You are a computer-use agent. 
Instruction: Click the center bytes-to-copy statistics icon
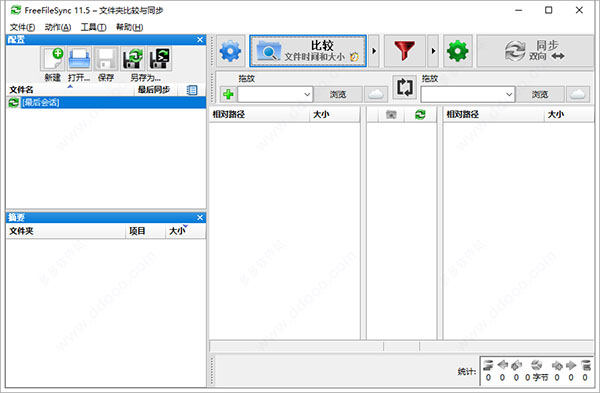coord(537,365)
